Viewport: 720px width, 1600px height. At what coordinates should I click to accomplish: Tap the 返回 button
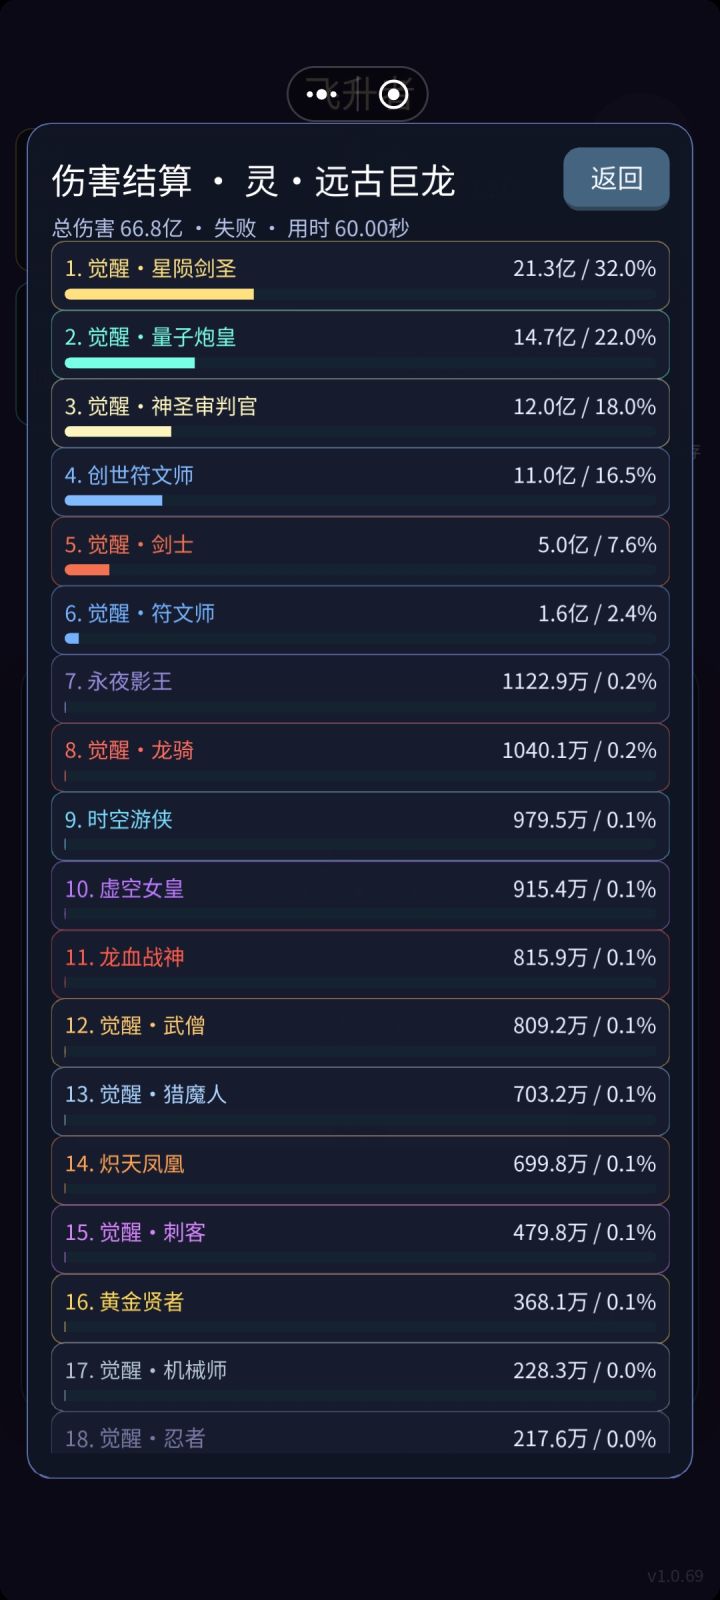[616, 179]
